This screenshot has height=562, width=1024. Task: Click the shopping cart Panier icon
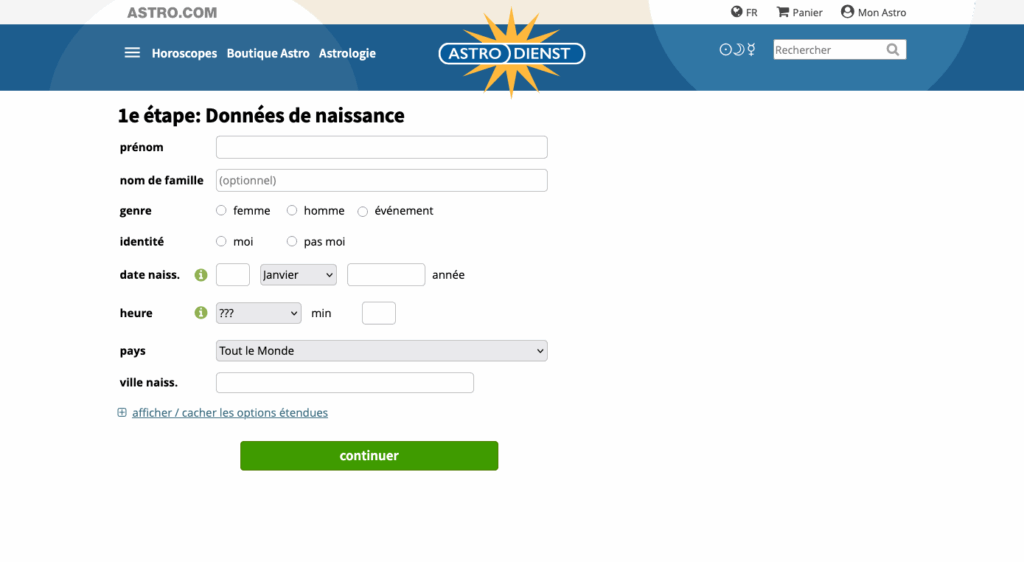click(x=782, y=12)
